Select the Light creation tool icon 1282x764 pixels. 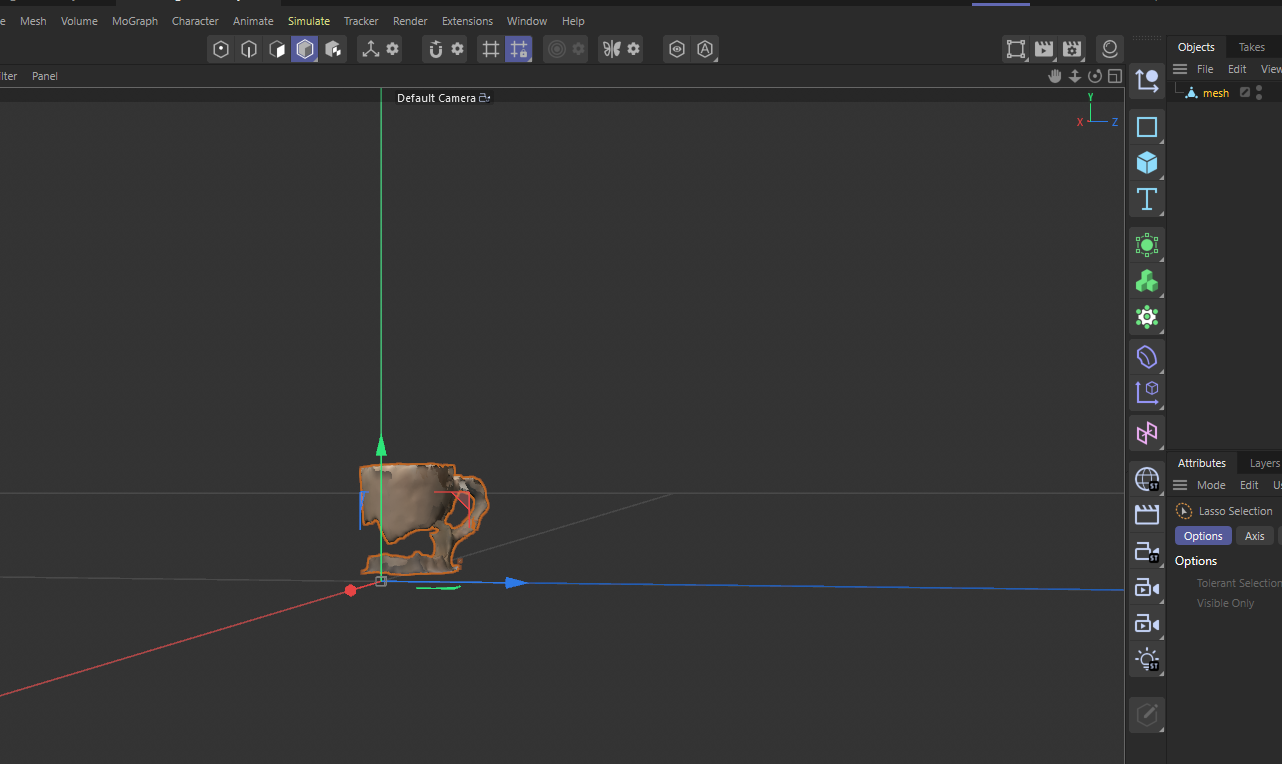point(1147,659)
